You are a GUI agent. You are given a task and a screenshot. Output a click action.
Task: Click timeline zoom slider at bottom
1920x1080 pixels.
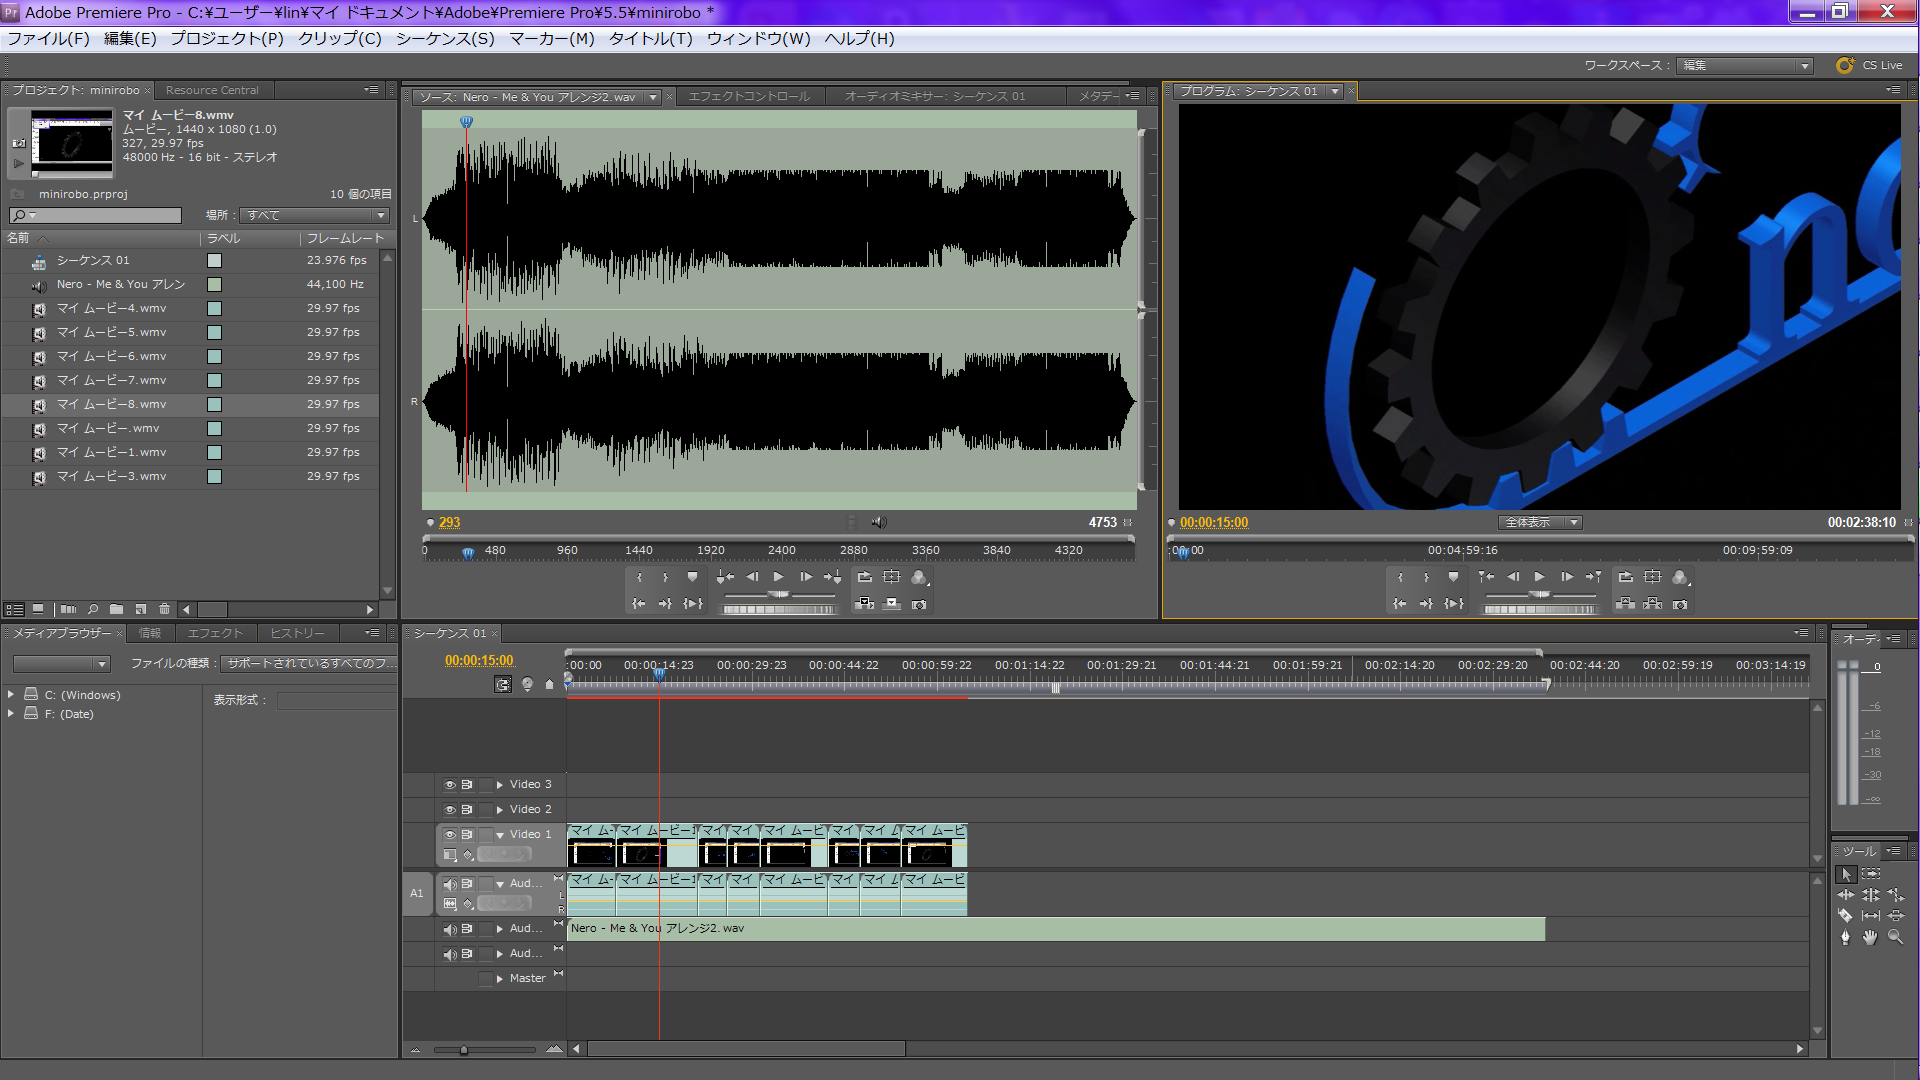click(463, 1050)
